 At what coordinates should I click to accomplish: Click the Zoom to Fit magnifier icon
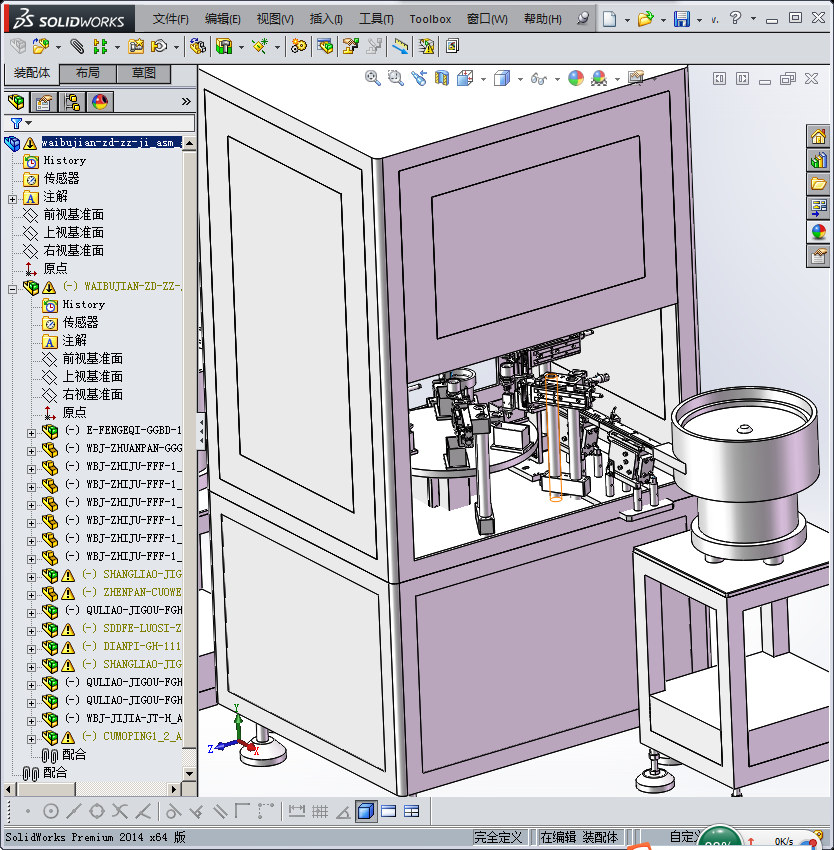tap(373, 78)
